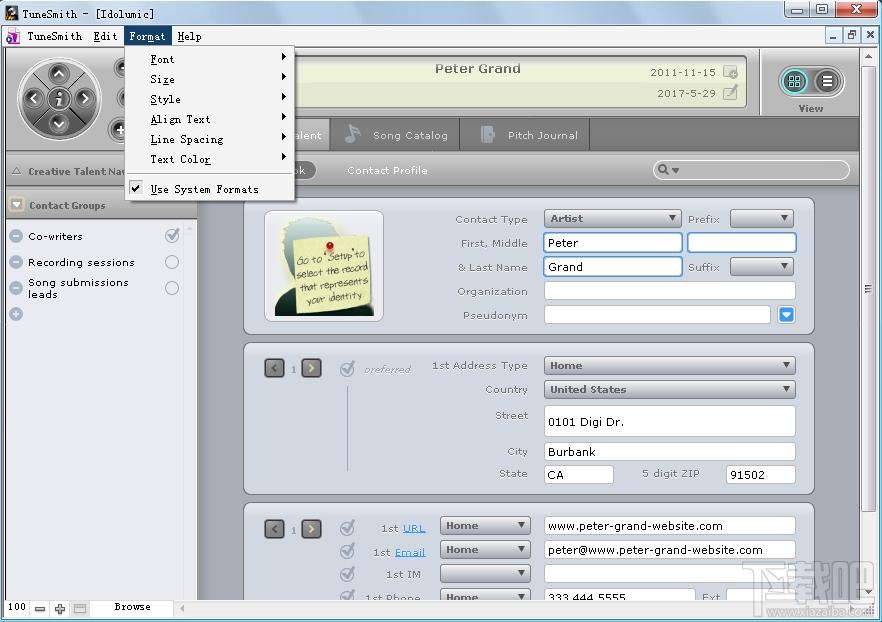This screenshot has width=882, height=622.
Task: Go to next address record arrow
Action: [x=312, y=368]
